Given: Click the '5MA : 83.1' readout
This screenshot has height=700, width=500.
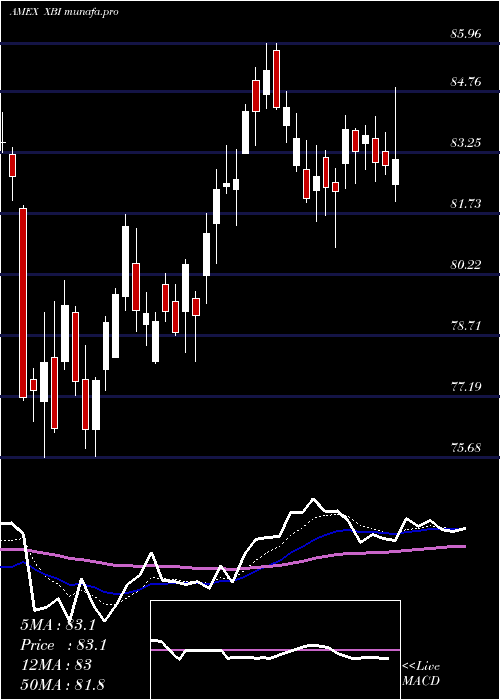Looking at the screenshot, I should [58, 625].
